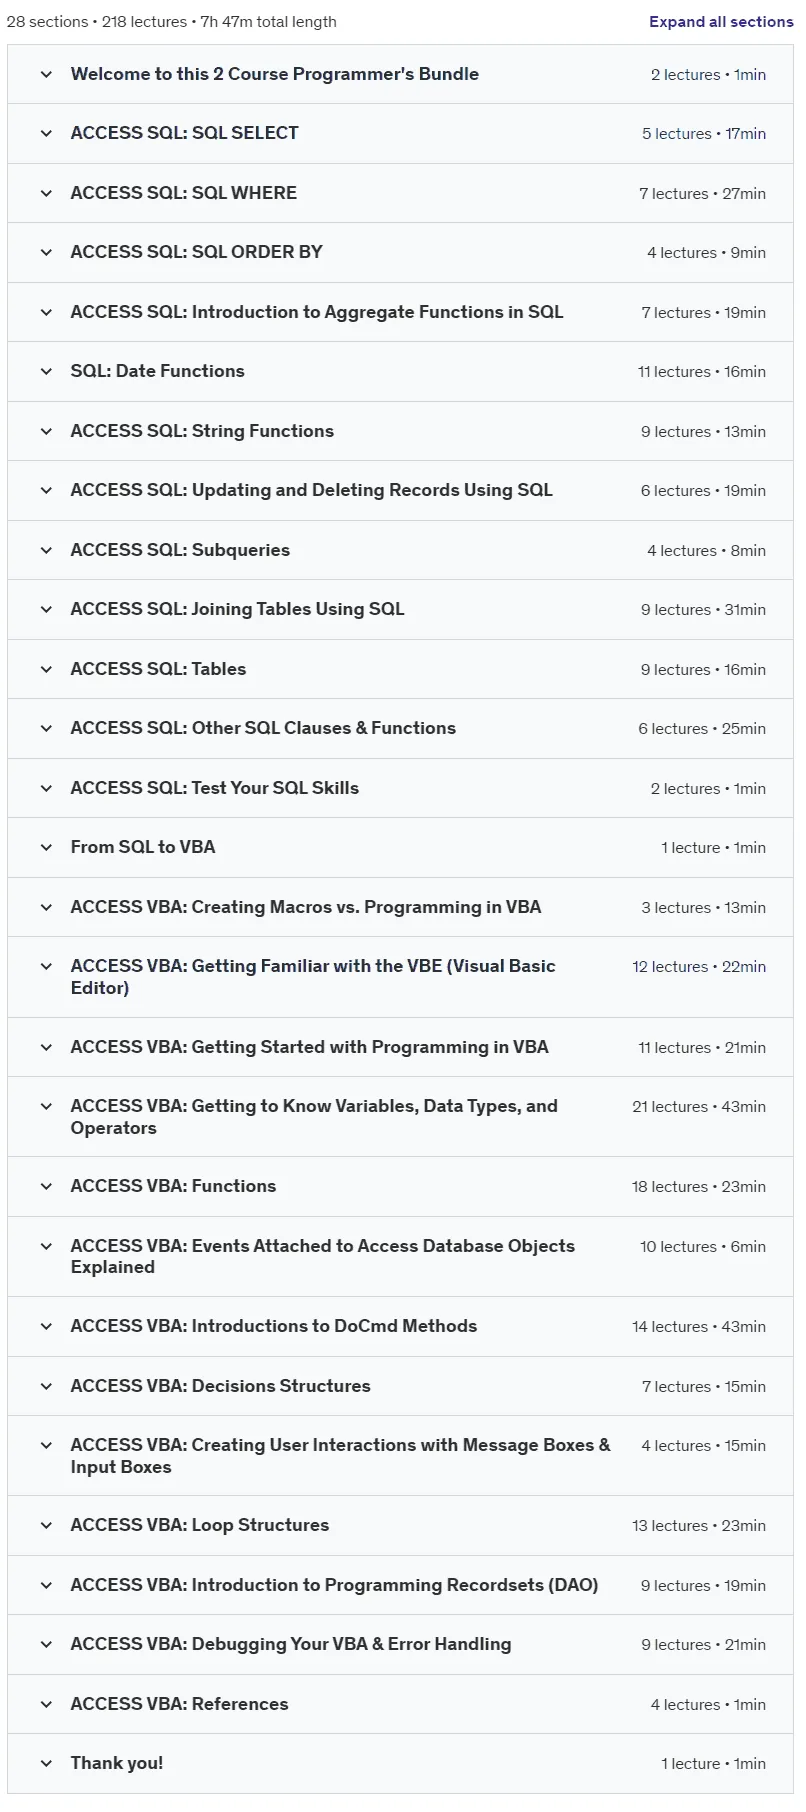Expand chevron beside Introductions to DoCmd Methods
This screenshot has height=1812, width=806.
pos(46,1327)
